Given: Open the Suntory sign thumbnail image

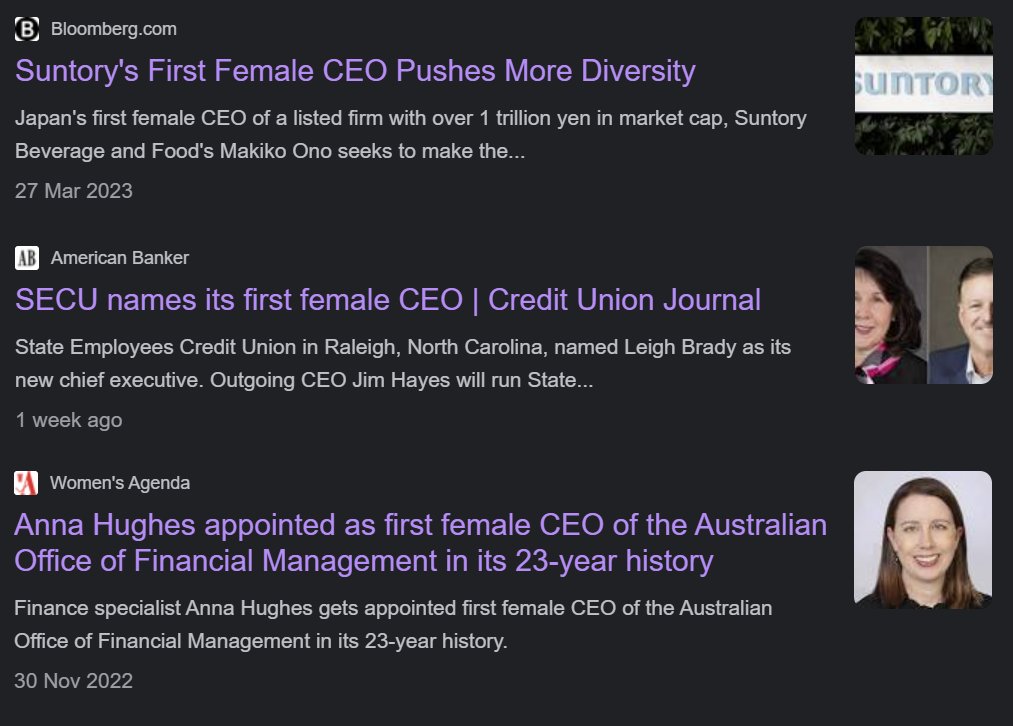Looking at the screenshot, I should pyautogui.click(x=923, y=86).
